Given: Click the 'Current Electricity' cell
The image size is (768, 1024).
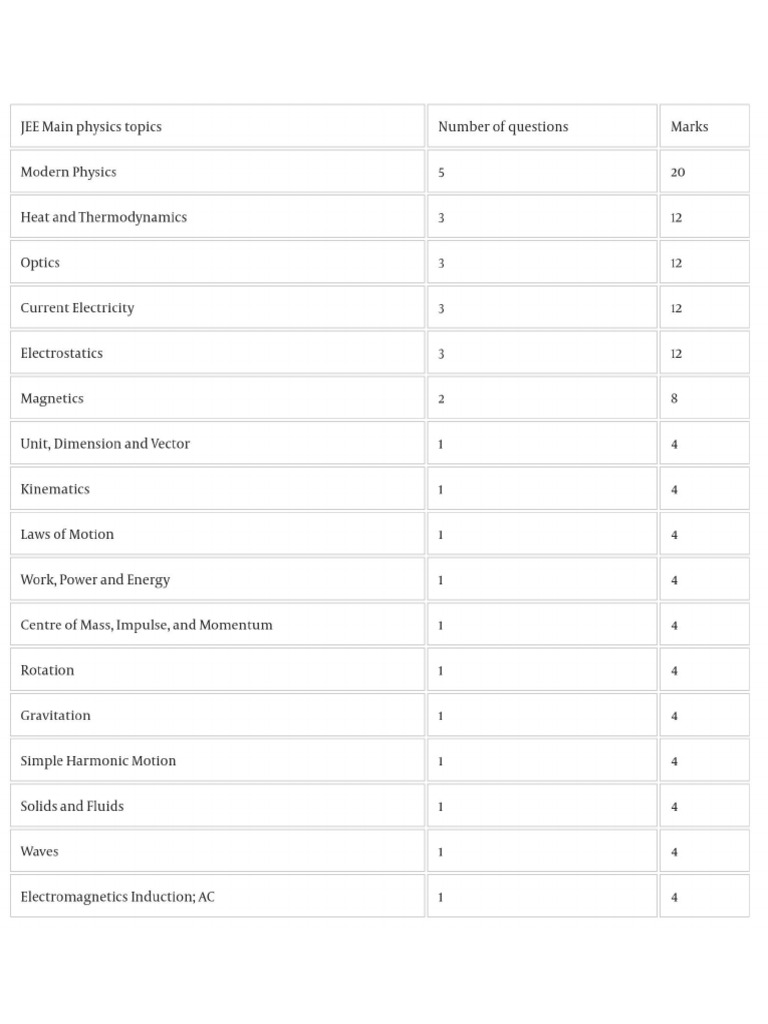Looking at the screenshot, I should (217, 308).
